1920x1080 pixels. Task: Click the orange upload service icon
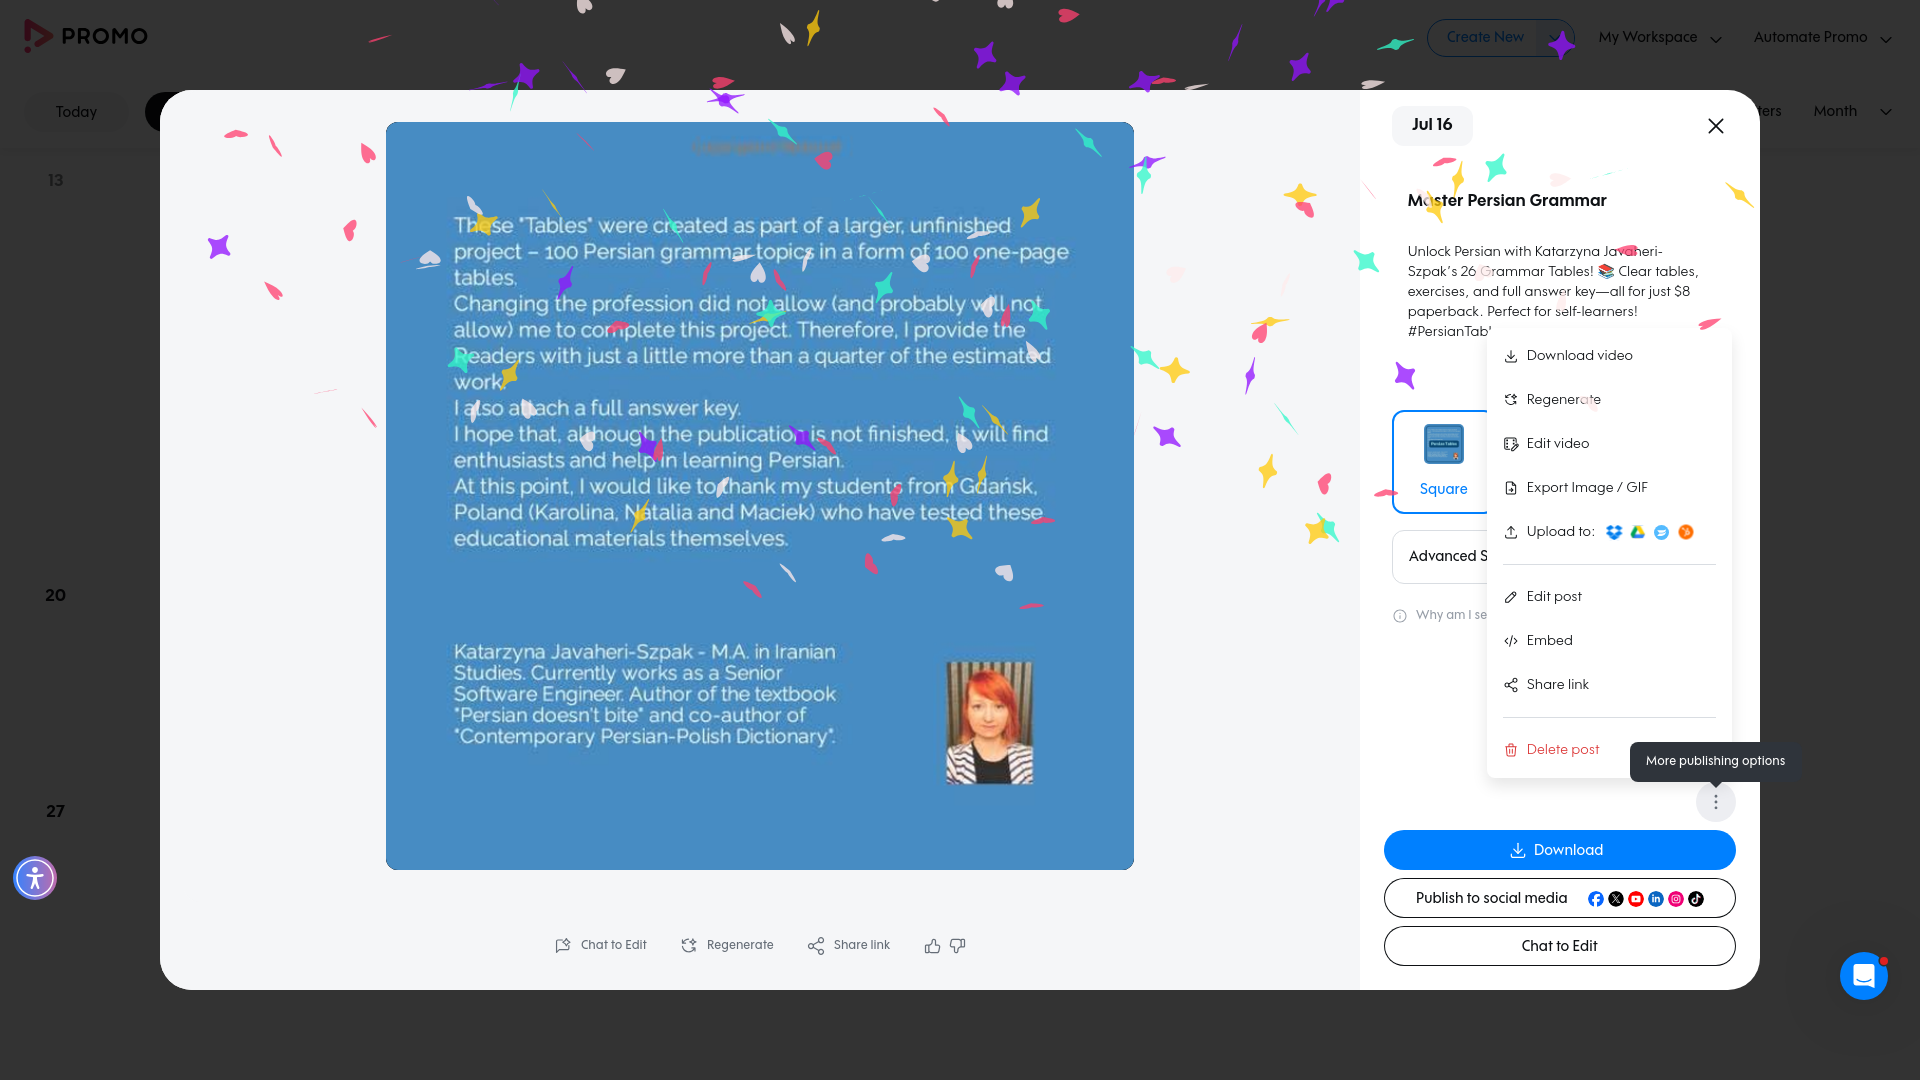(1686, 532)
